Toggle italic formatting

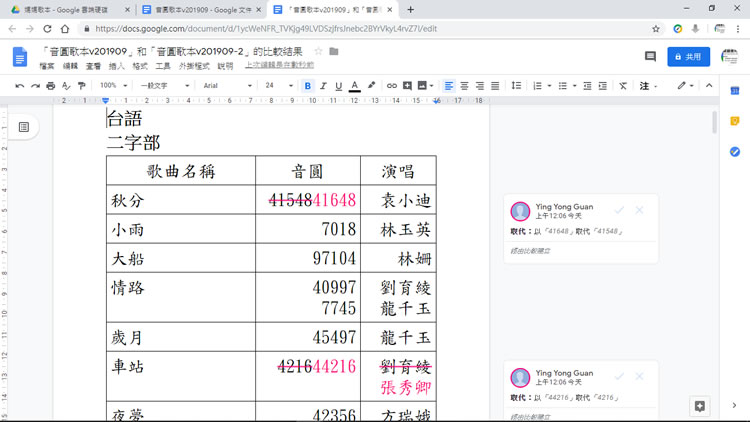tap(323, 86)
